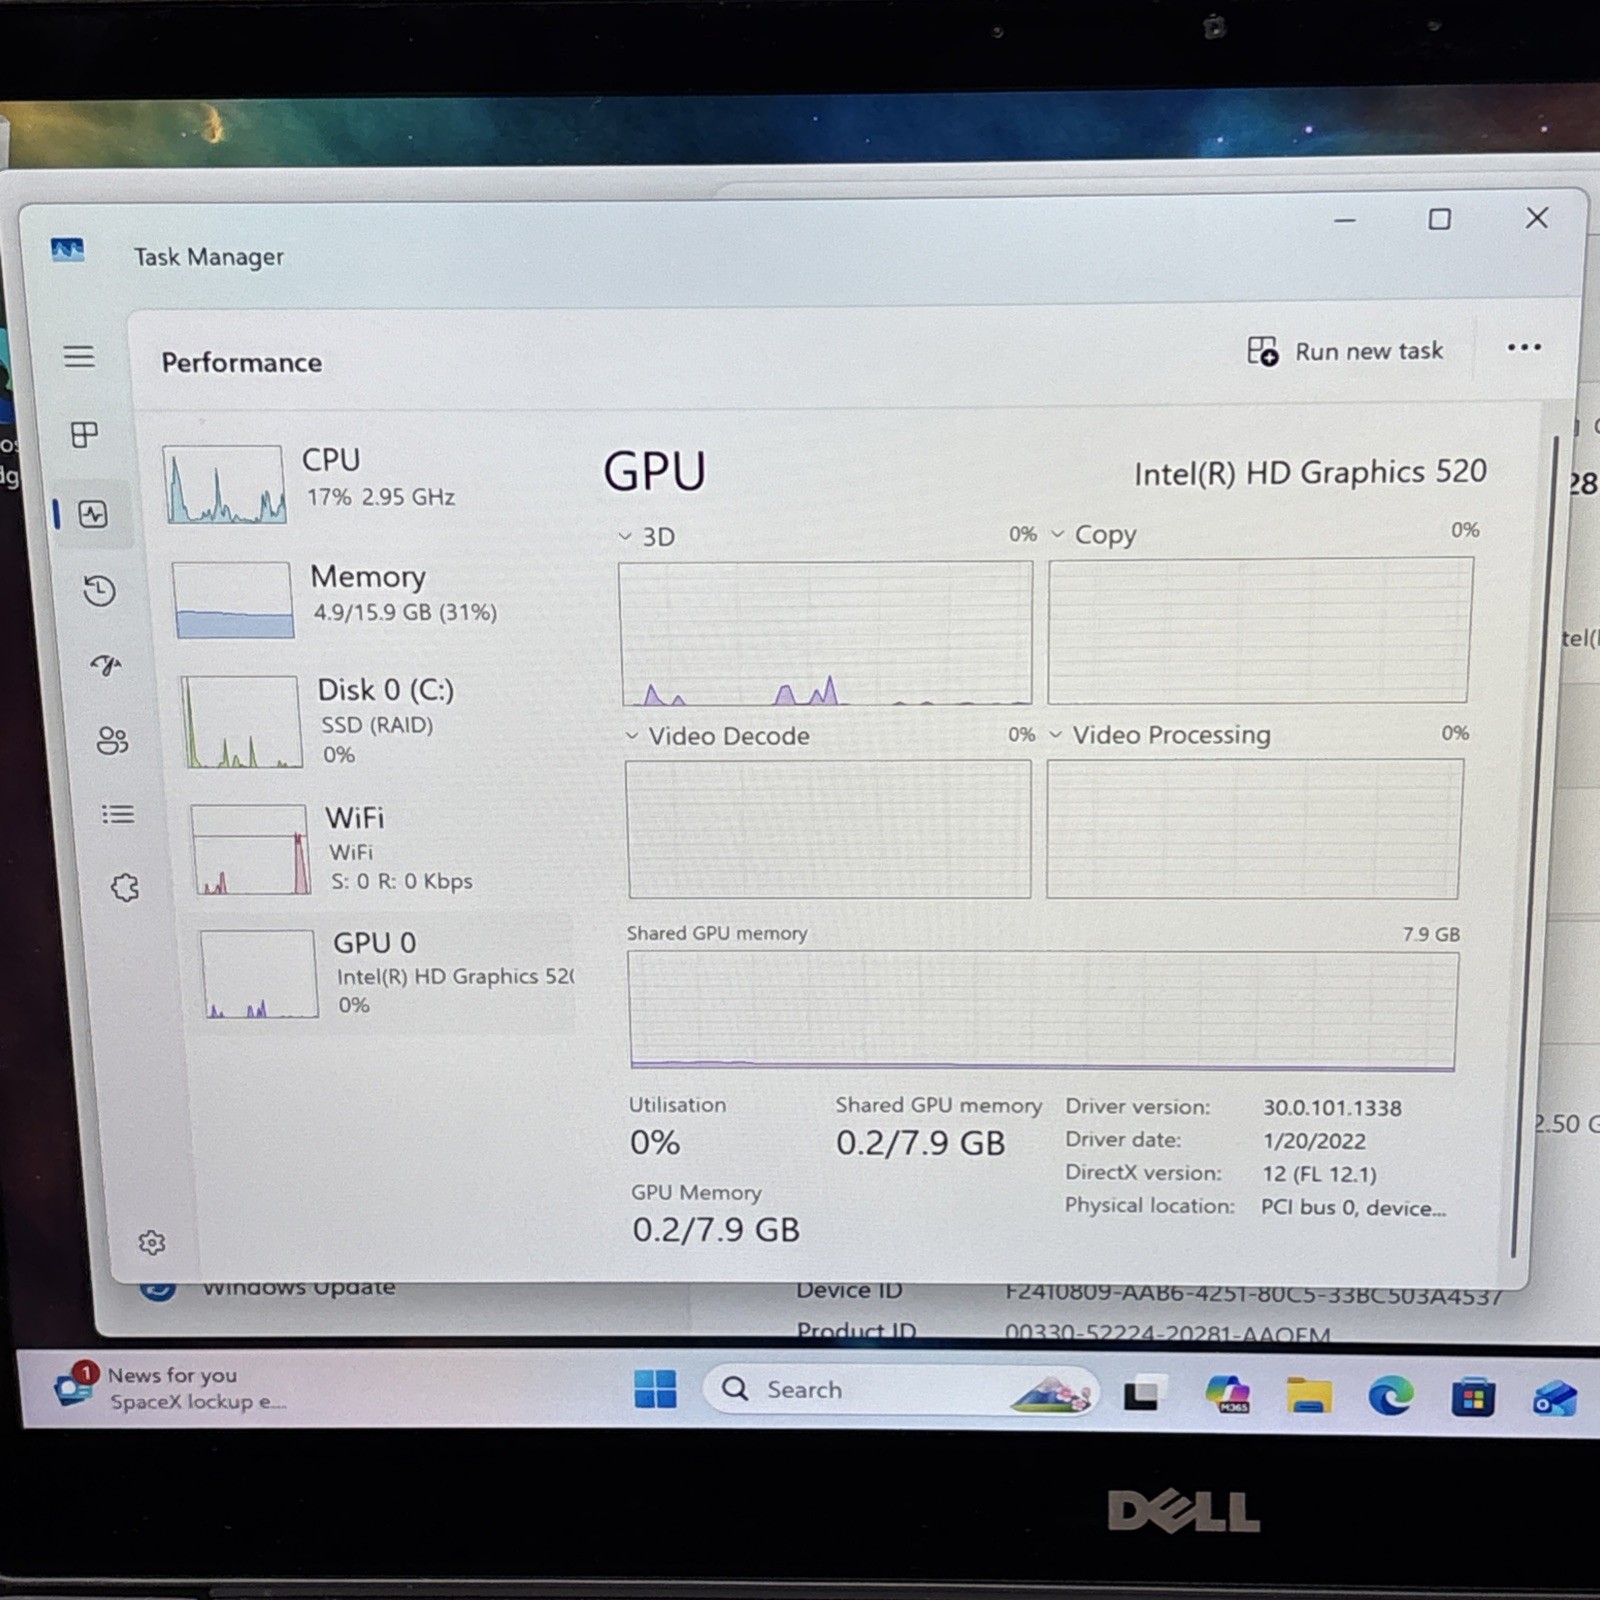Image resolution: width=1600 pixels, height=1600 pixels.
Task: Click the Copy engine graph area
Action: (x=1260, y=630)
